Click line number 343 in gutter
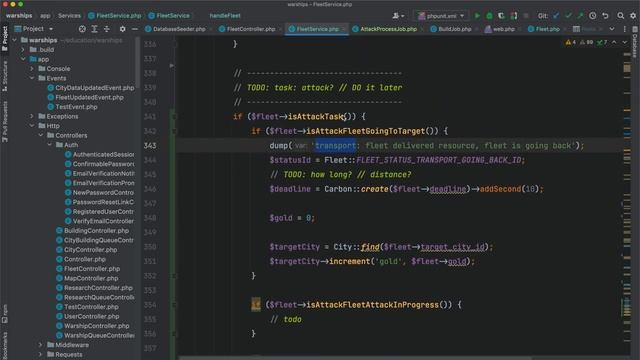The width and height of the screenshot is (640, 360). click(x=150, y=145)
